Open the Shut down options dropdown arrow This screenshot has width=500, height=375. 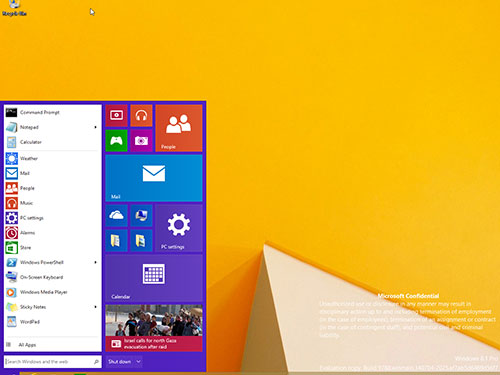pos(138,362)
